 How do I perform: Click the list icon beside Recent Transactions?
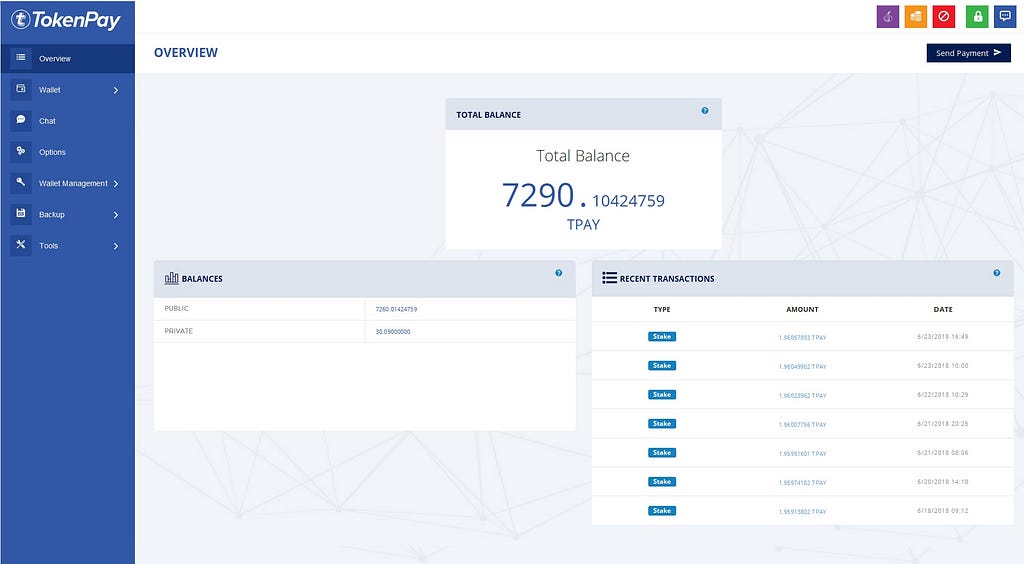609,278
